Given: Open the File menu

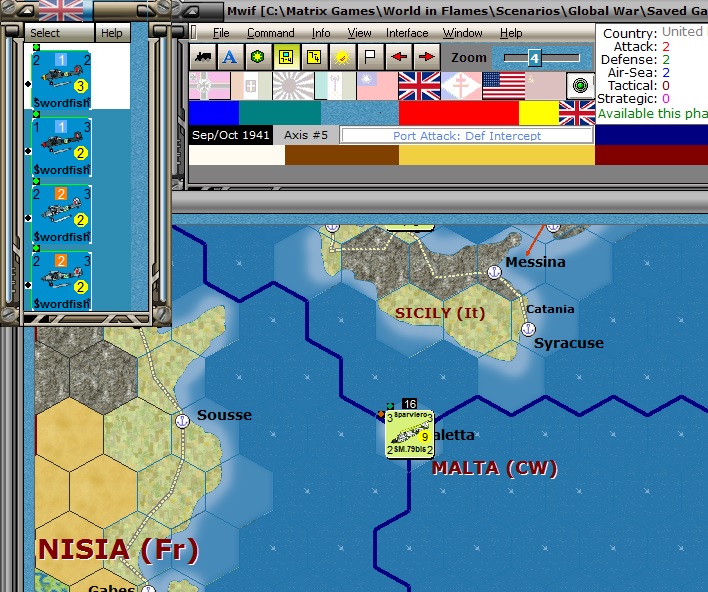Looking at the screenshot, I should [x=221, y=33].
